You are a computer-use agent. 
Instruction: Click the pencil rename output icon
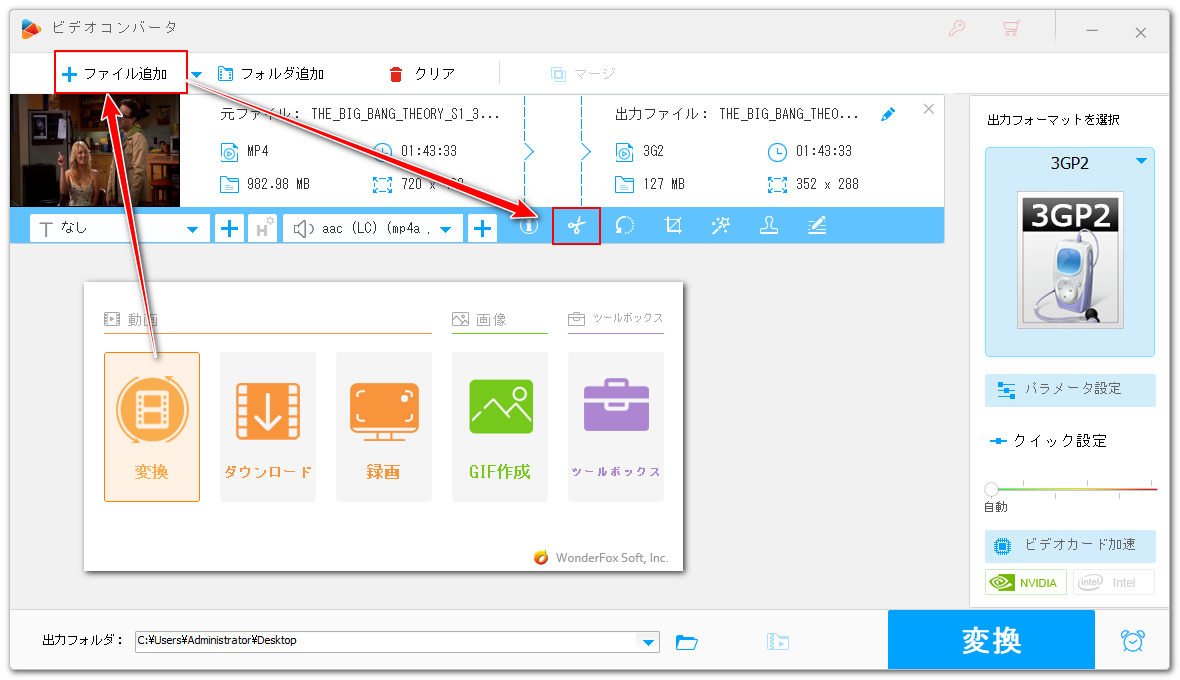coord(888,114)
